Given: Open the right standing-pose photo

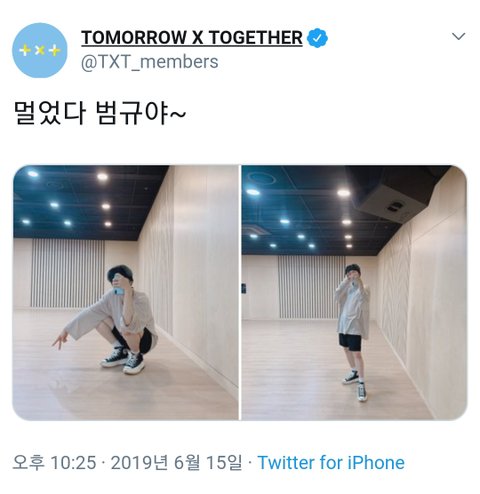Looking at the screenshot, I should (354, 293).
